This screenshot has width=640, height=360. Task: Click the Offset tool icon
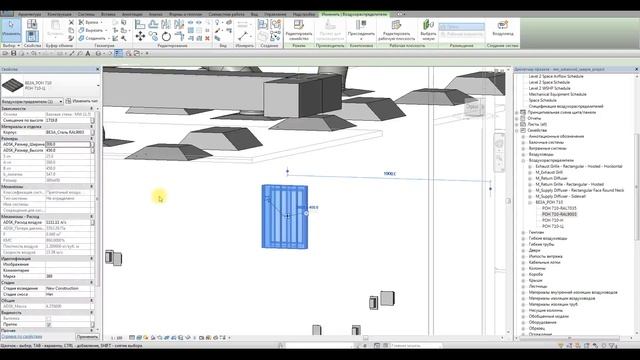point(153,24)
